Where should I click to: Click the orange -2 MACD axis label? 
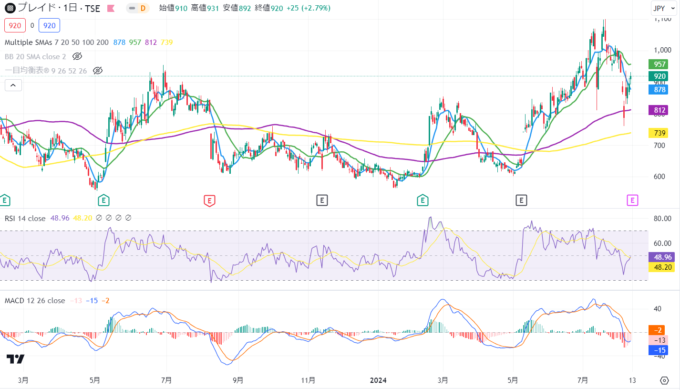[658, 330]
